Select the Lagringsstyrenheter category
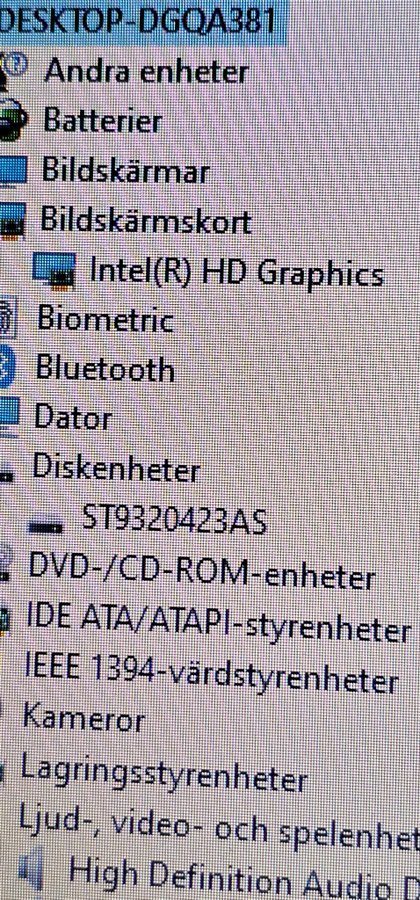420x900 pixels. (x=164, y=773)
